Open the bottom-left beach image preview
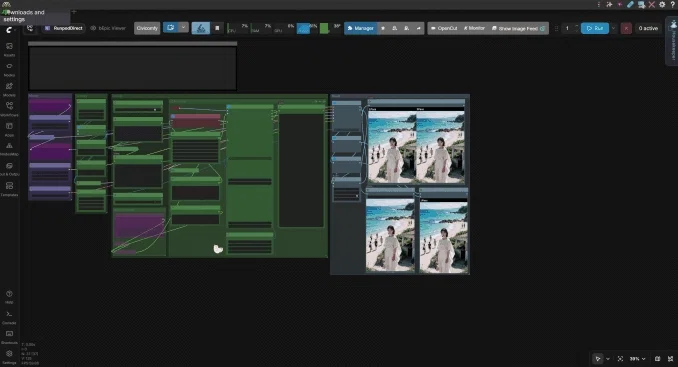678x367 pixels. 390,235
